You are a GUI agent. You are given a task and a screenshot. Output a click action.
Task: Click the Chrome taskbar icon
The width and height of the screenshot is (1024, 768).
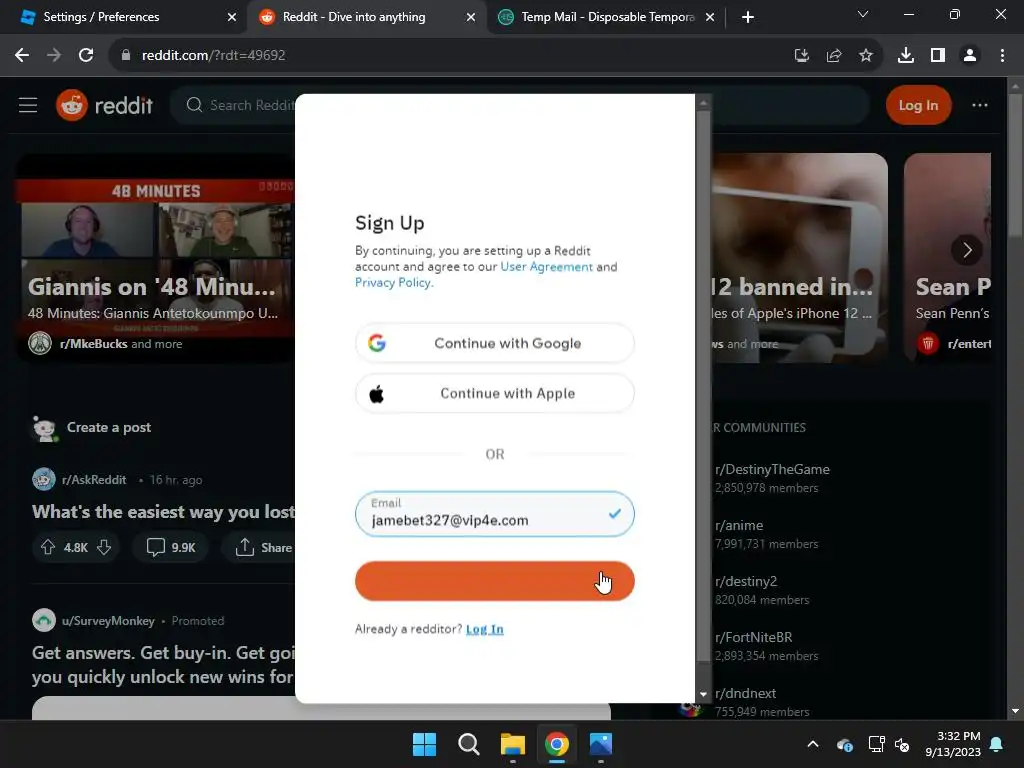(556, 744)
